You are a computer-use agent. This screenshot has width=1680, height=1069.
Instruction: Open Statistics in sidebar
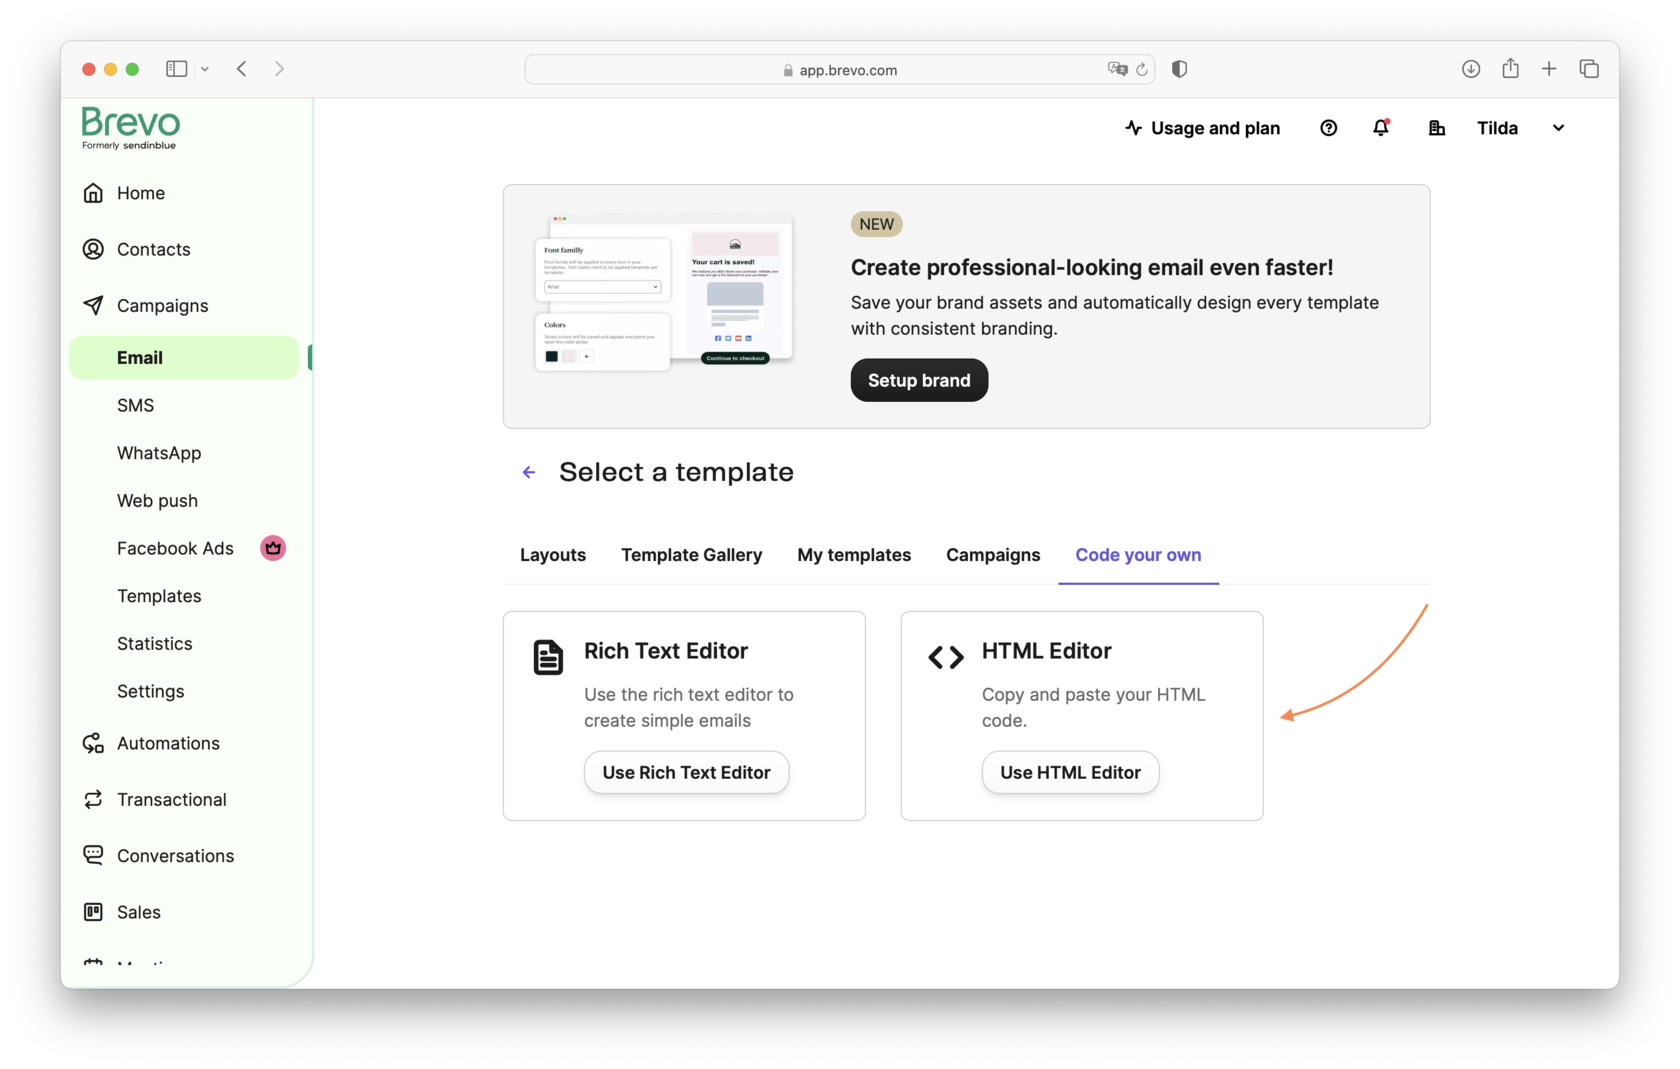(x=154, y=644)
